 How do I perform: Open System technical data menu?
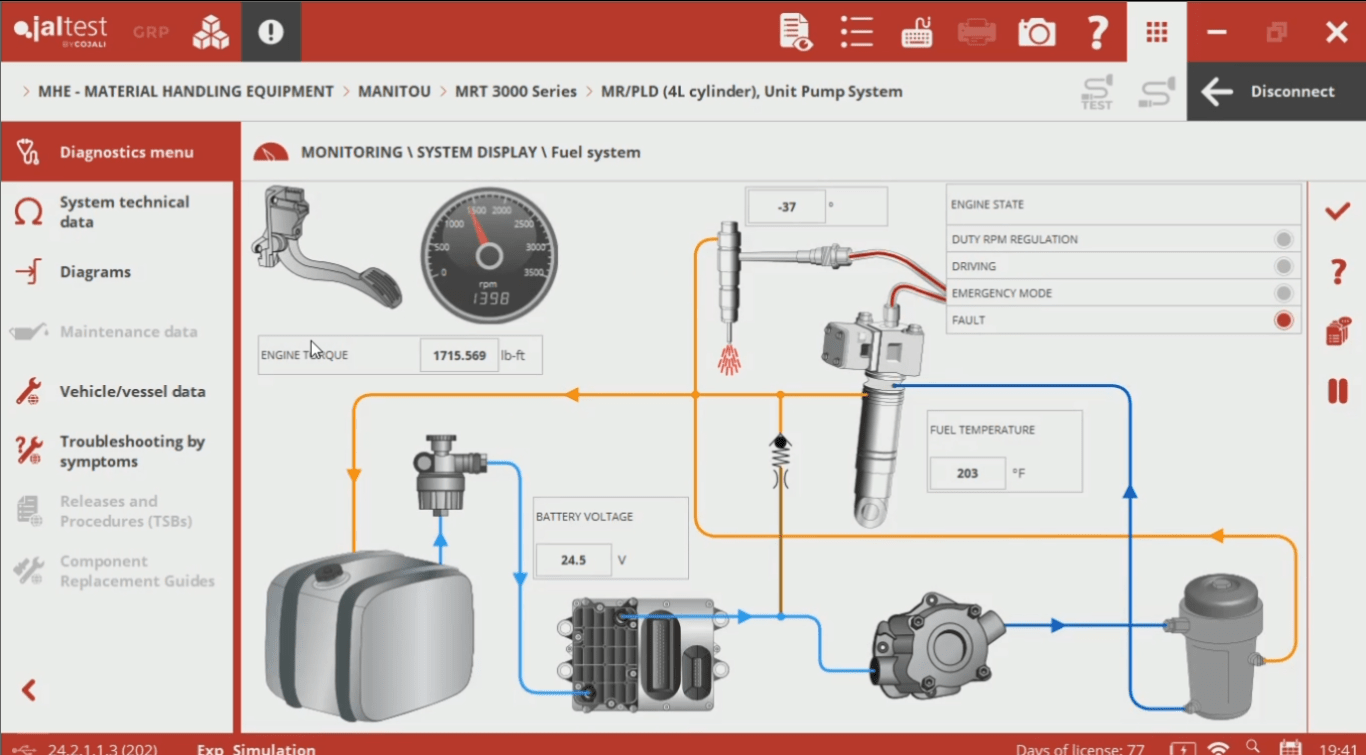click(x=124, y=212)
